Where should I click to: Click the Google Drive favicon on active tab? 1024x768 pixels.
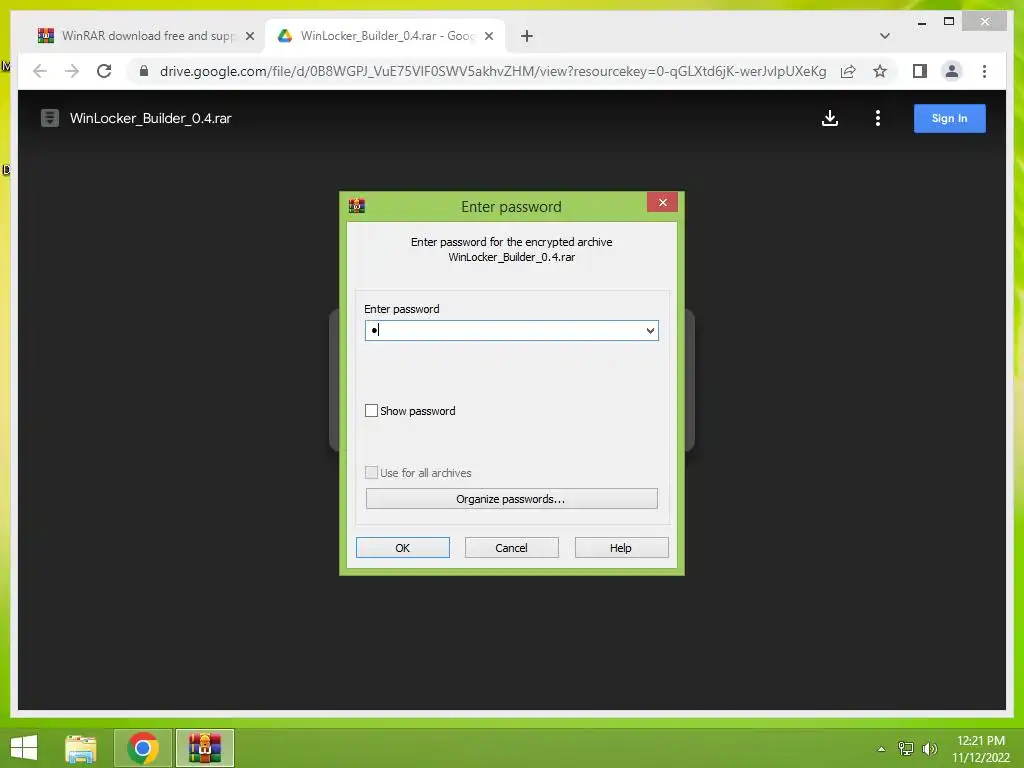[x=285, y=36]
